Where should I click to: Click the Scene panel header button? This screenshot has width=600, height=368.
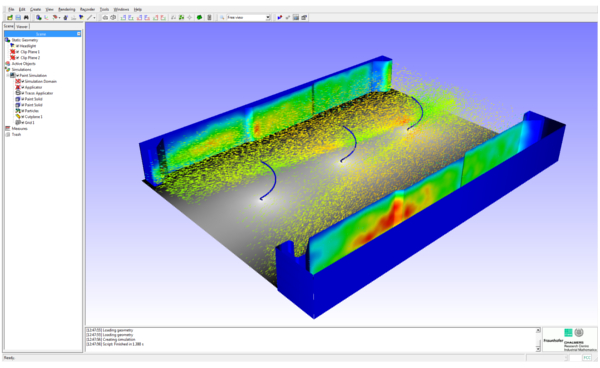click(78, 34)
